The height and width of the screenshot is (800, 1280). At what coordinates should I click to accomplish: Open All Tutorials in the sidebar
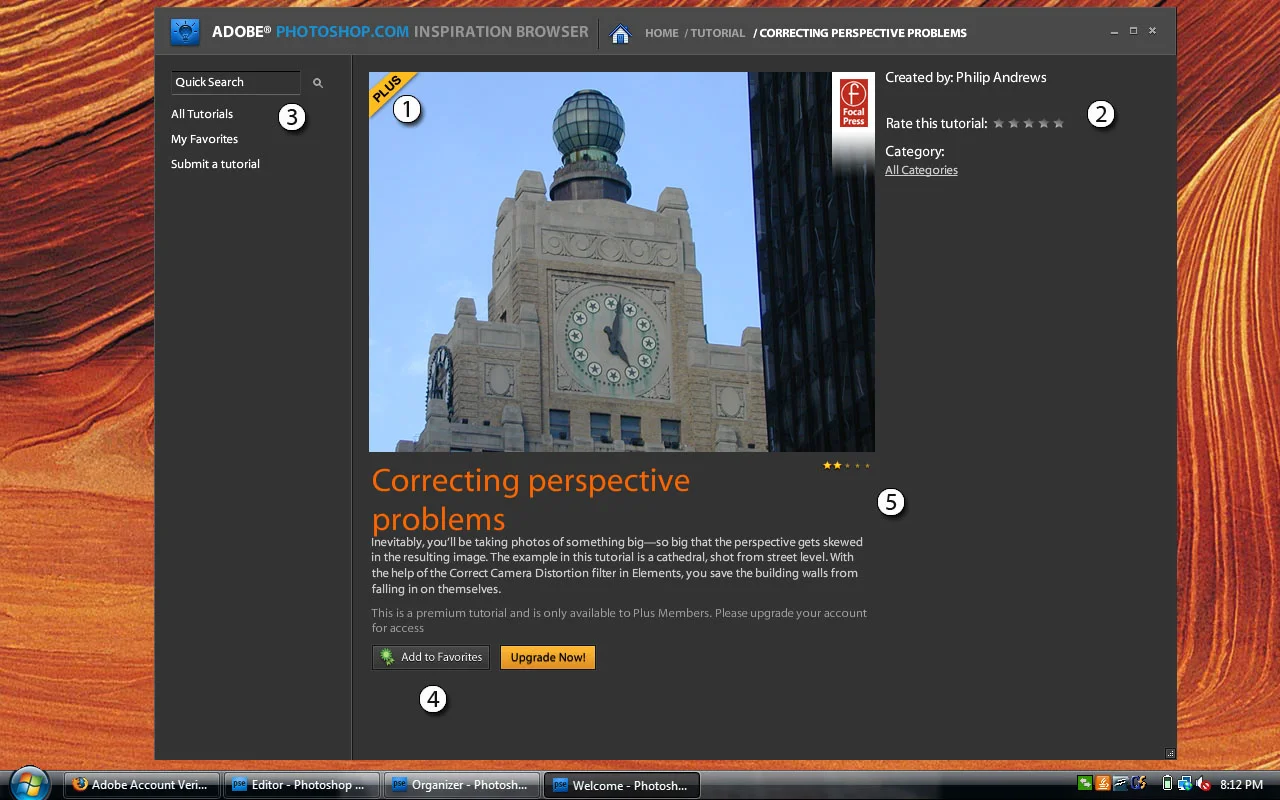[x=202, y=114]
